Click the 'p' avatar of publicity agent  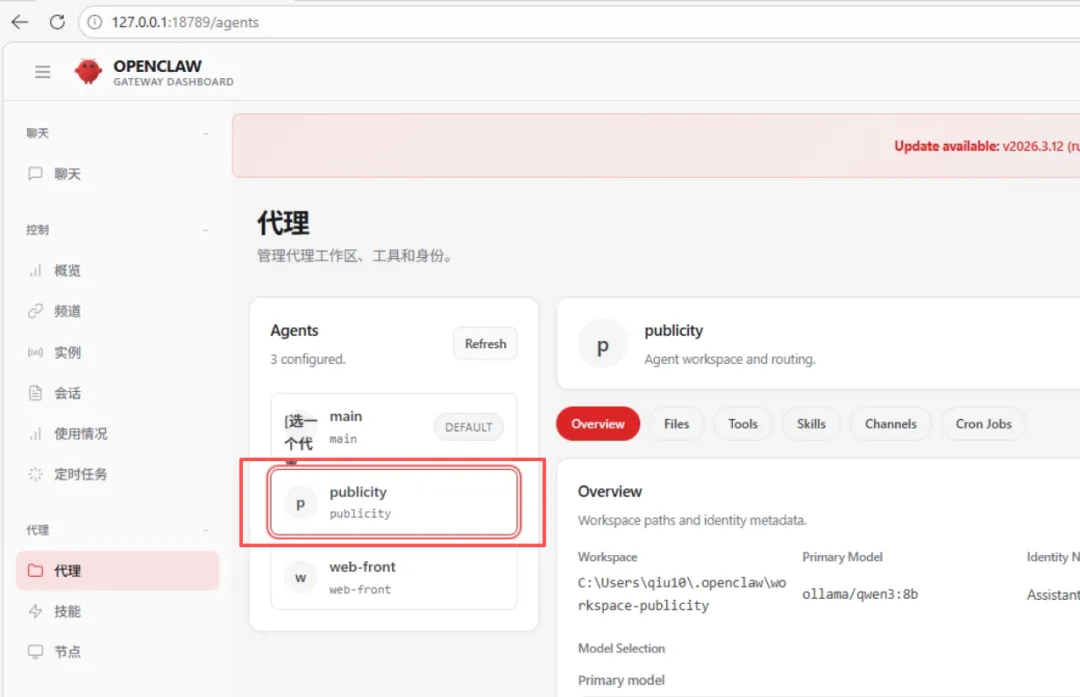point(300,503)
